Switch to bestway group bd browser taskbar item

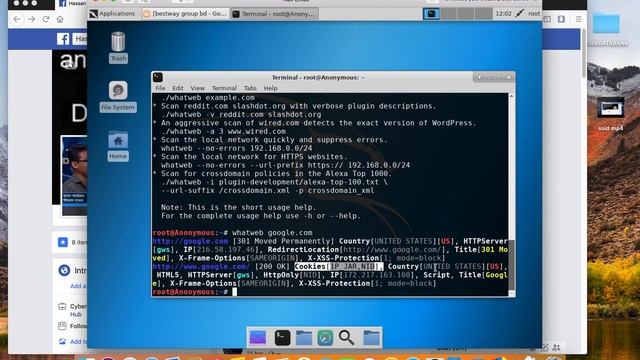[184, 13]
